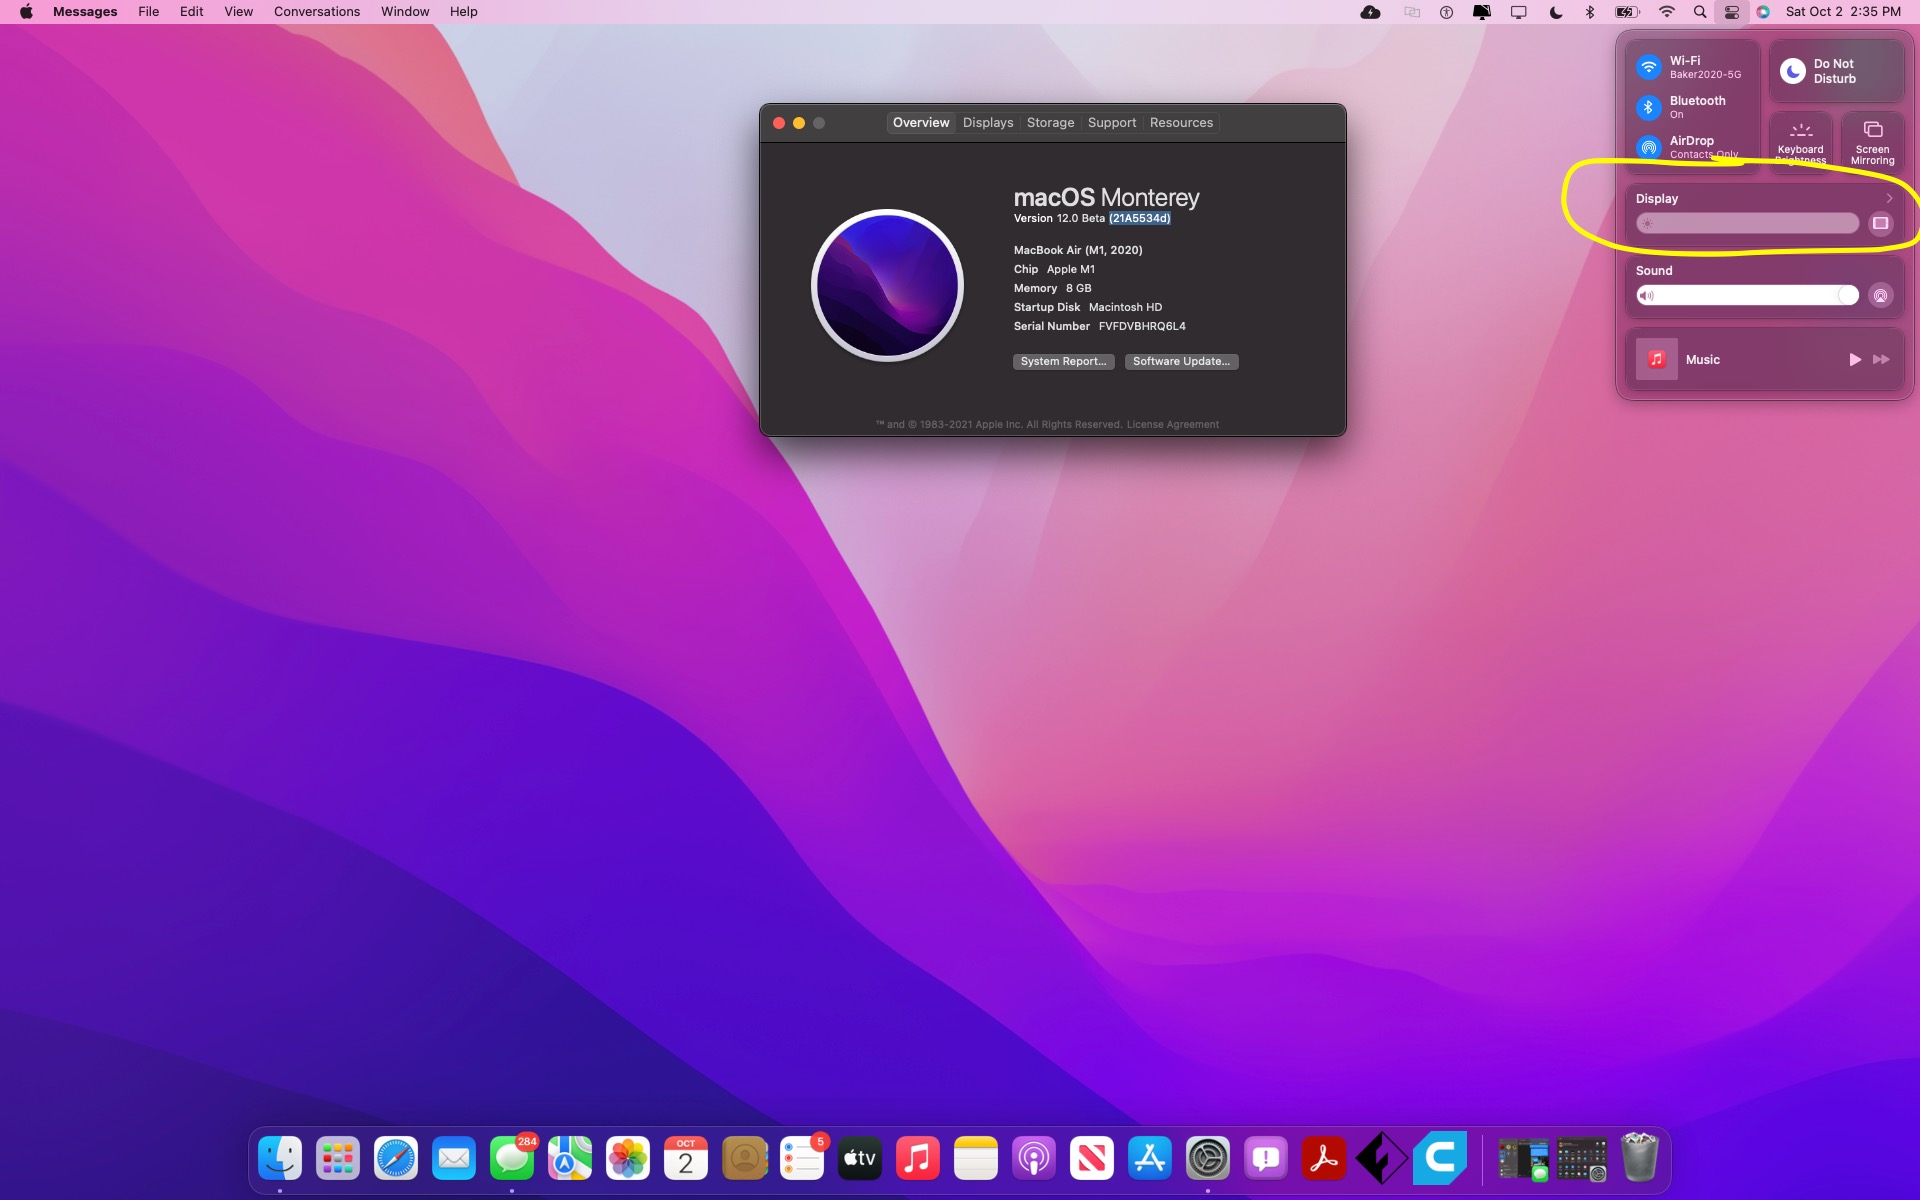
Task: Open the Wi-Fi menu bar icon
Action: coord(1666,12)
